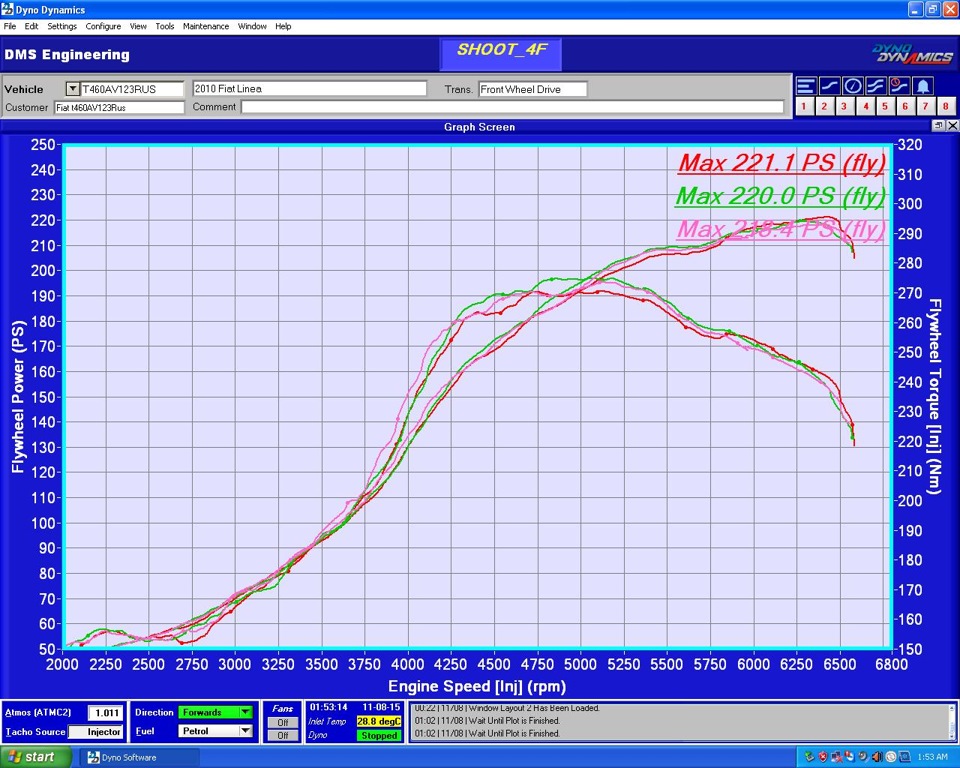Viewport: 960px width, 768px height.
Task: Undock the Graph Screen panel
Action: click(939, 126)
